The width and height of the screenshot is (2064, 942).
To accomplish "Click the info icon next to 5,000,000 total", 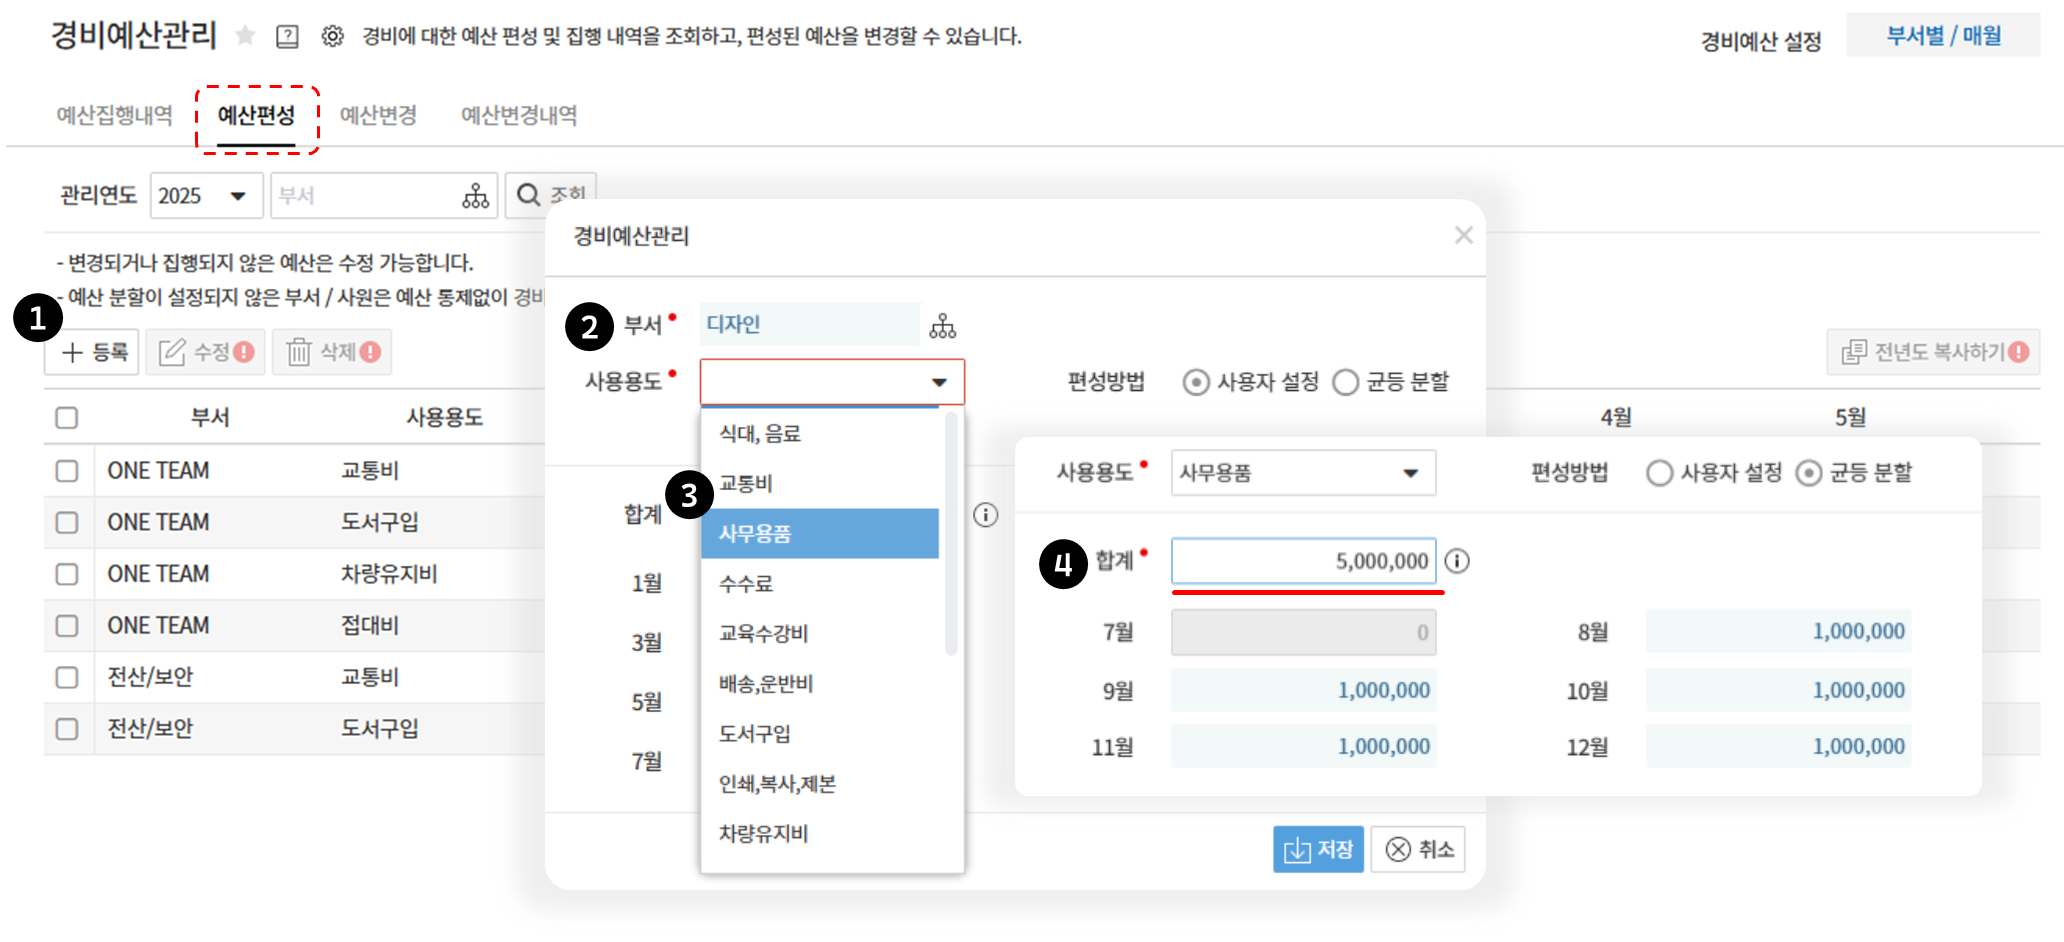I will [x=1457, y=561].
